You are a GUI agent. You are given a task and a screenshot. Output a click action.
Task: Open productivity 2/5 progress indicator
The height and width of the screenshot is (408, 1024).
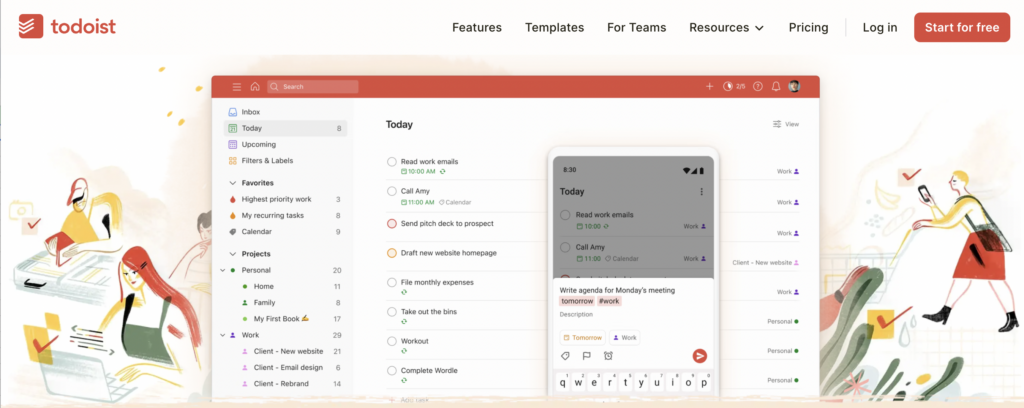tap(734, 86)
